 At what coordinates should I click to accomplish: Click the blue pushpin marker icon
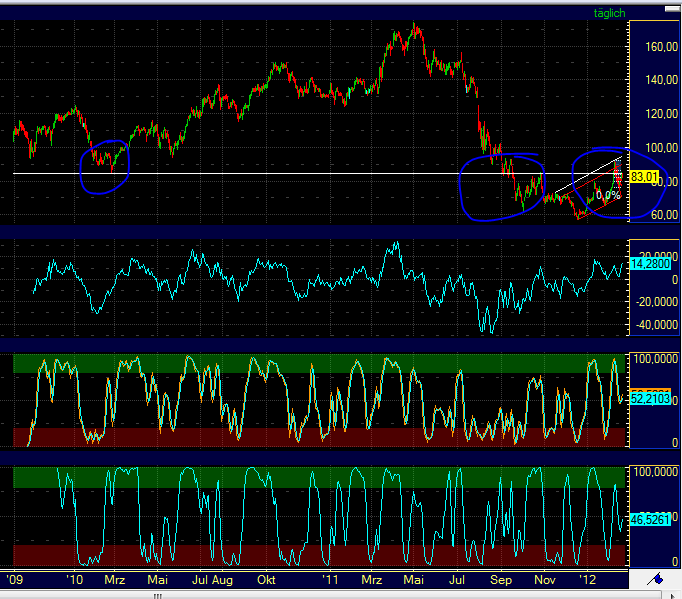point(655,579)
